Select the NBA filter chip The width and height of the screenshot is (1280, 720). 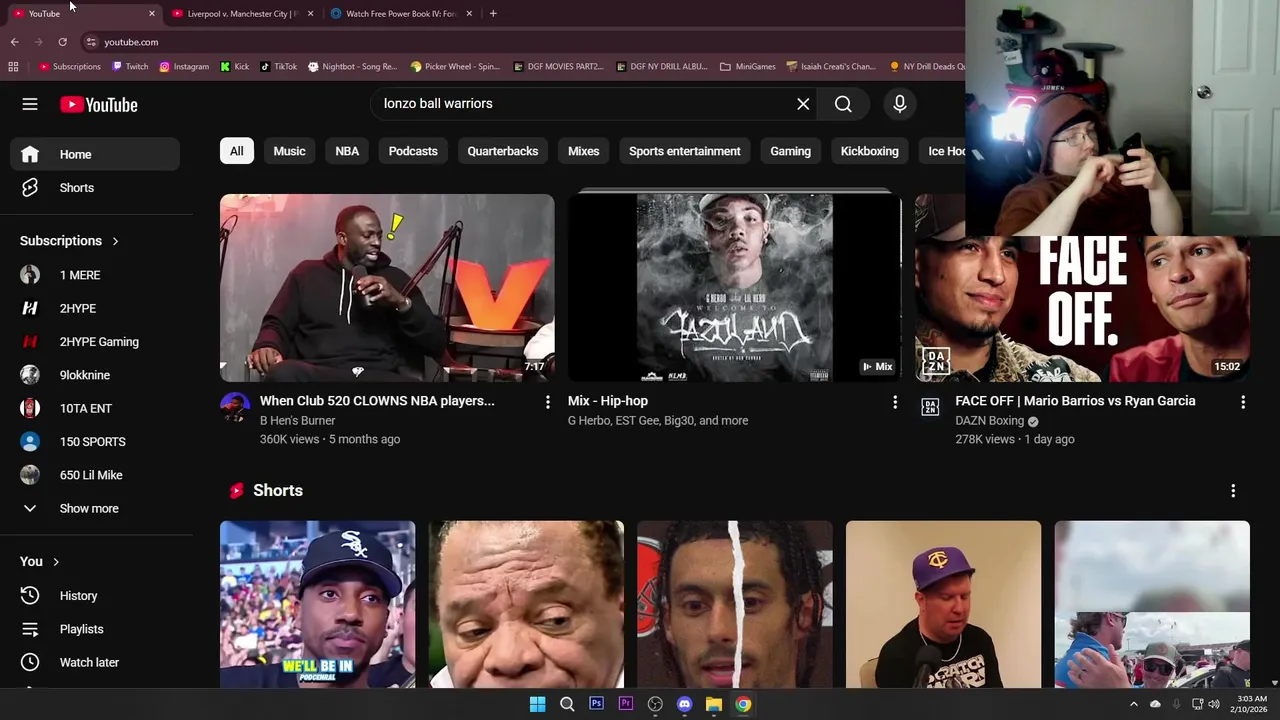point(347,151)
